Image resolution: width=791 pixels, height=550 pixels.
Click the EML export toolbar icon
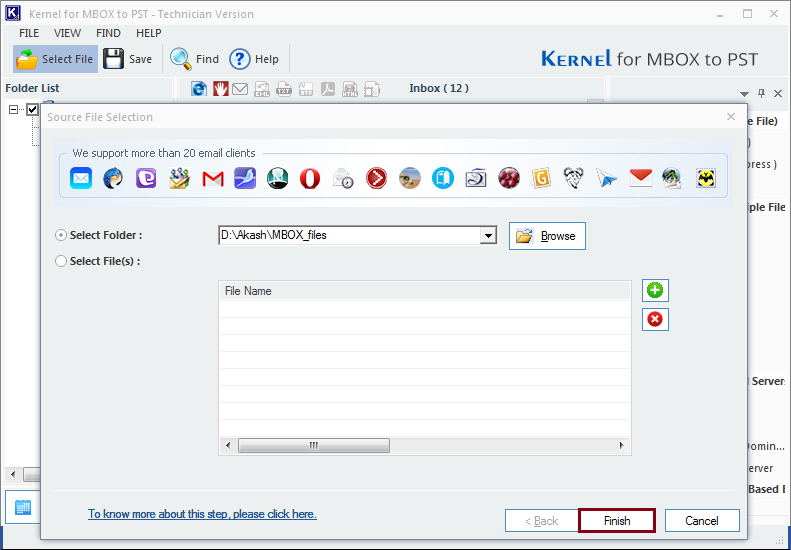tap(262, 89)
